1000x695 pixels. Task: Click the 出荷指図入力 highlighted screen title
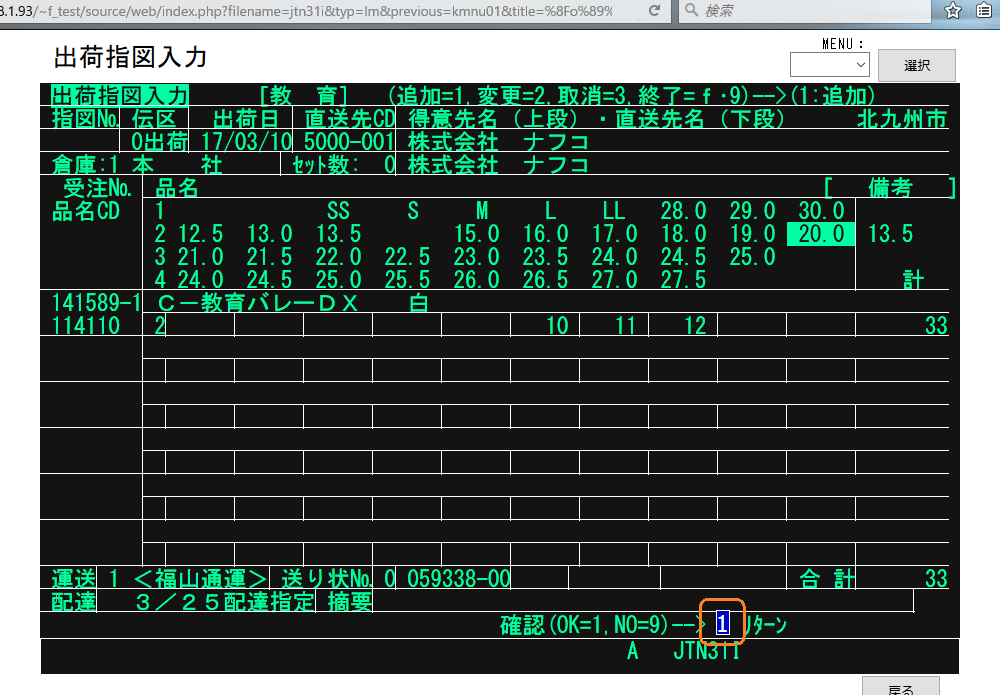click(120, 96)
